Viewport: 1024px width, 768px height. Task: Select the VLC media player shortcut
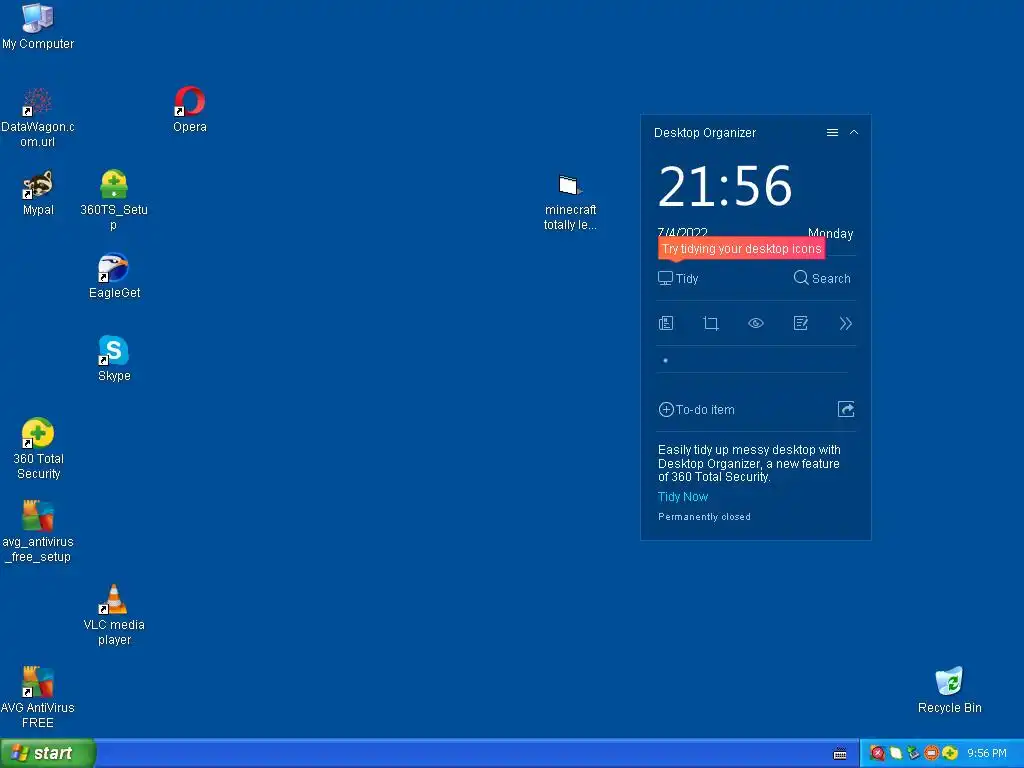pyautogui.click(x=114, y=615)
